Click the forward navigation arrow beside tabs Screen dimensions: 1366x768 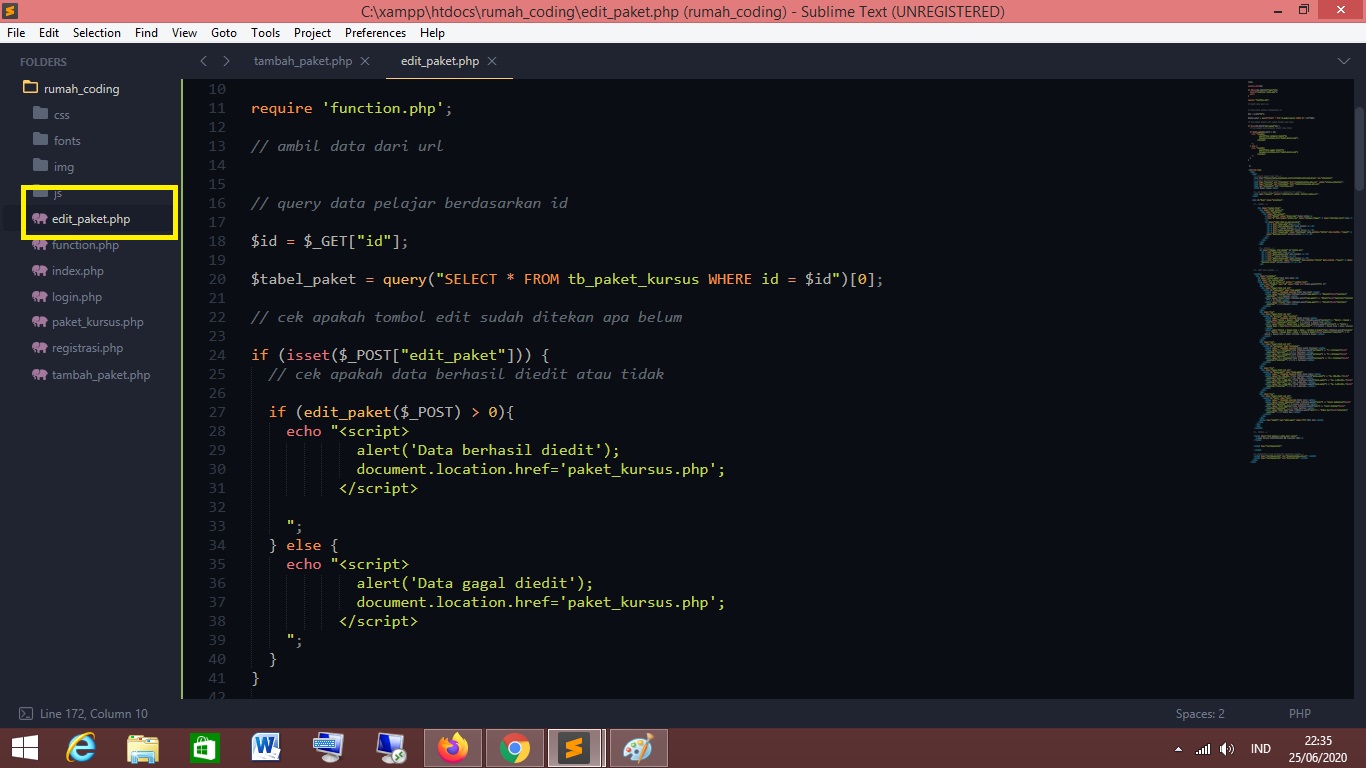(x=227, y=61)
